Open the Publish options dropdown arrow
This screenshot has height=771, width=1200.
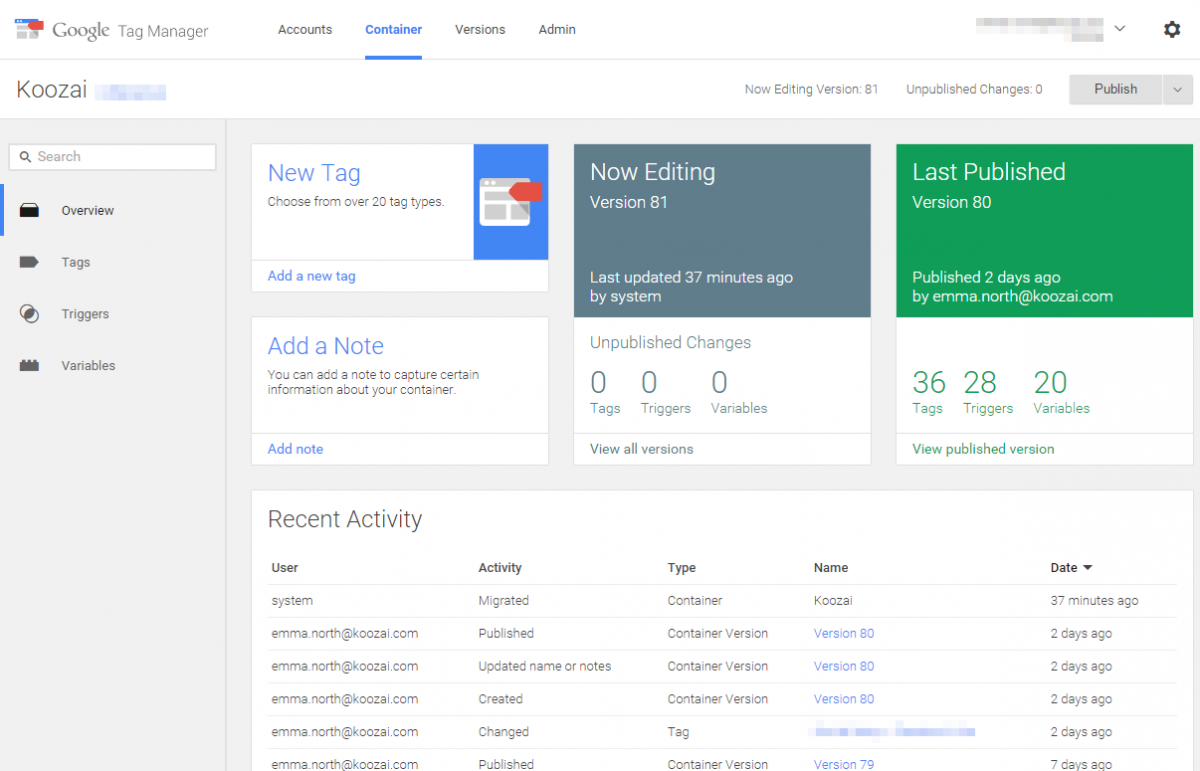click(1177, 89)
